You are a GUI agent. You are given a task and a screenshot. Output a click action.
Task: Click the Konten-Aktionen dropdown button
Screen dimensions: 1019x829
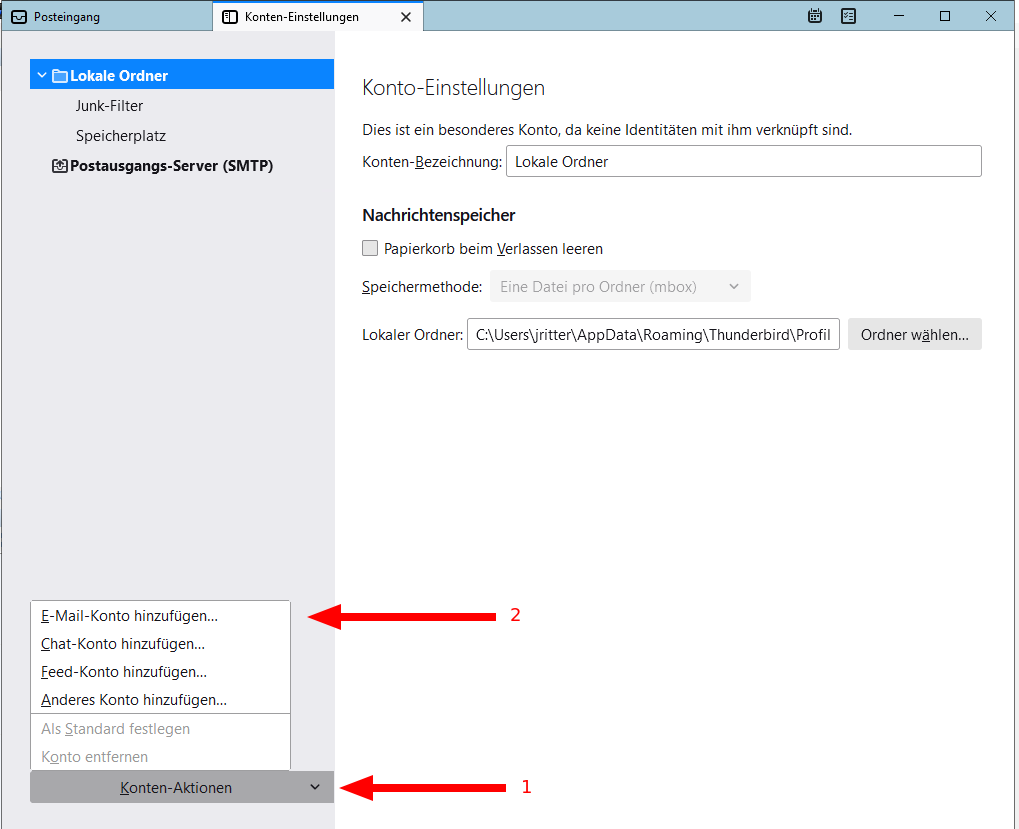[x=181, y=788]
